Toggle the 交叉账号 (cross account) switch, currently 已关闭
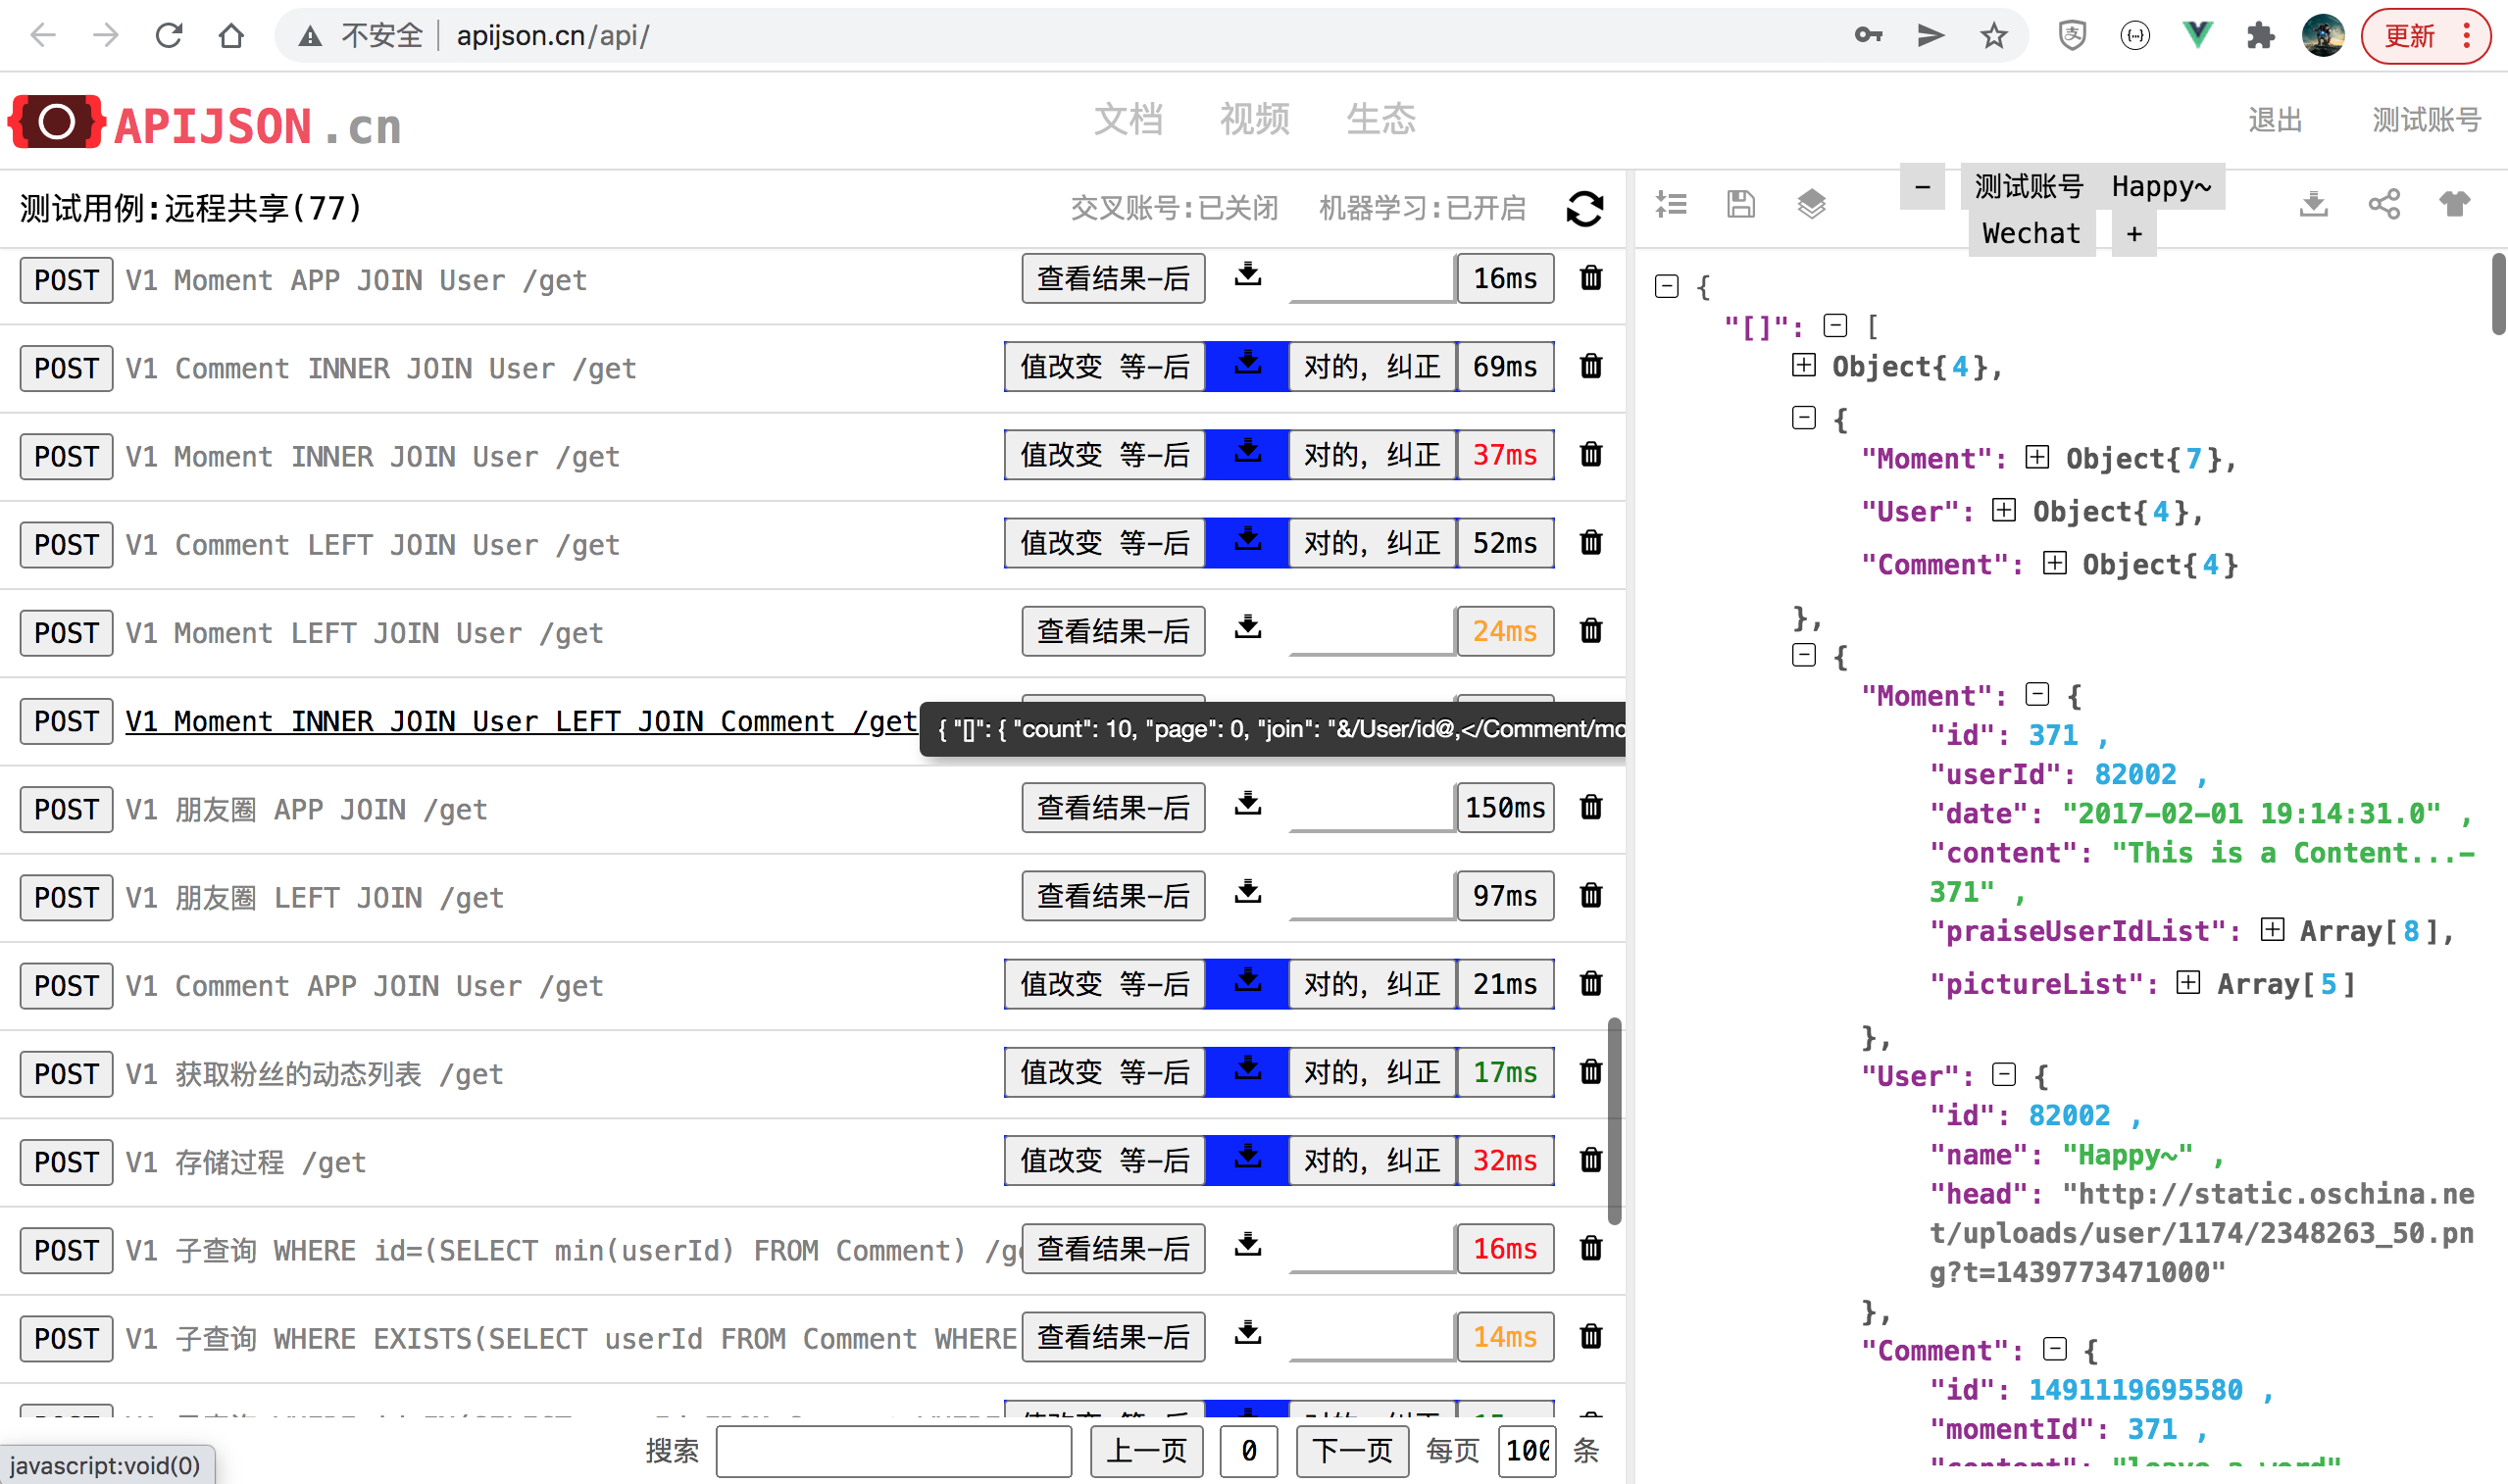Image resolution: width=2508 pixels, height=1484 pixels. [x=1174, y=208]
